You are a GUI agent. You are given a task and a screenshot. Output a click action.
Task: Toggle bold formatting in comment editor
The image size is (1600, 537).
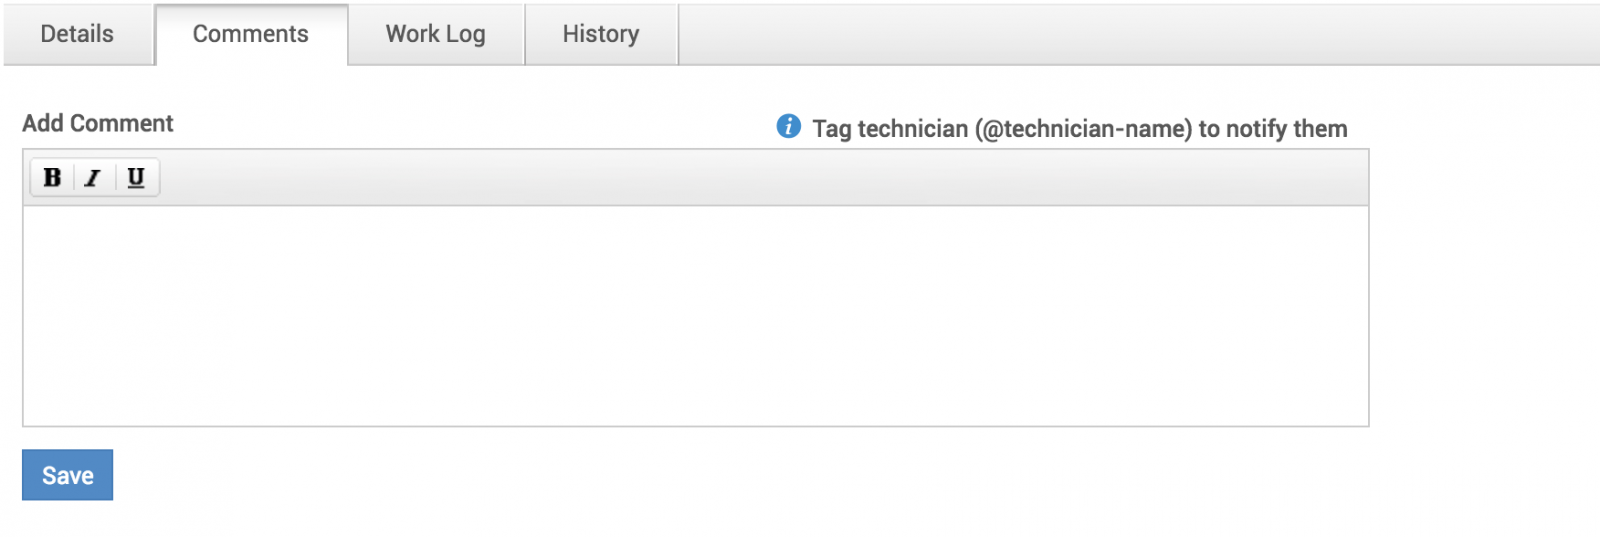click(x=52, y=178)
